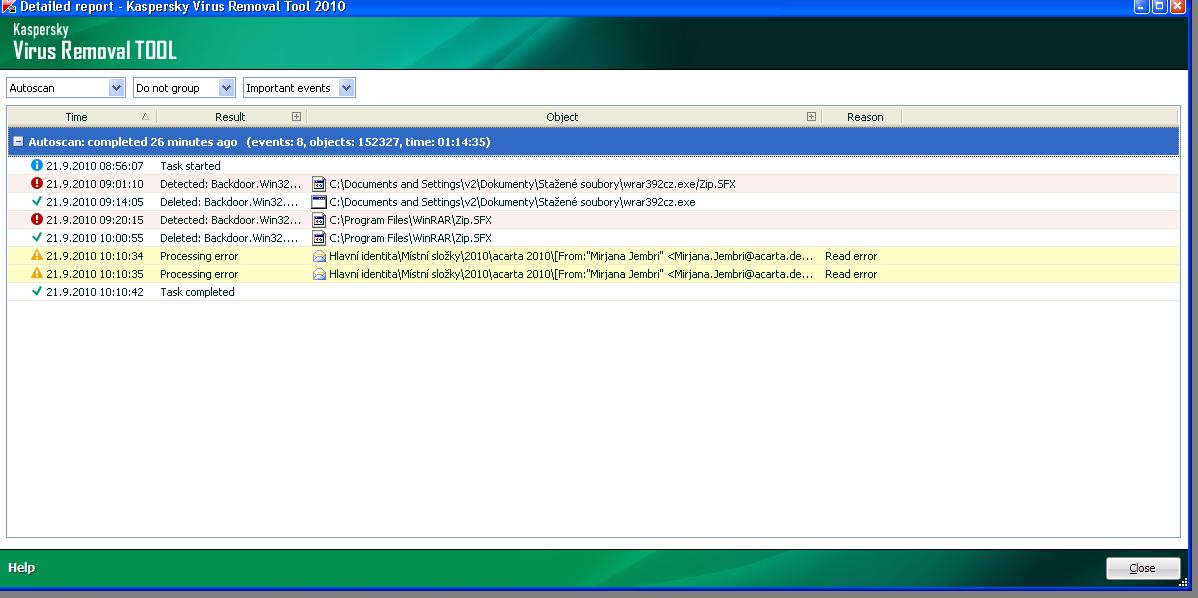Select the Task completed text
This screenshot has height=598, width=1198.
coord(197,292)
